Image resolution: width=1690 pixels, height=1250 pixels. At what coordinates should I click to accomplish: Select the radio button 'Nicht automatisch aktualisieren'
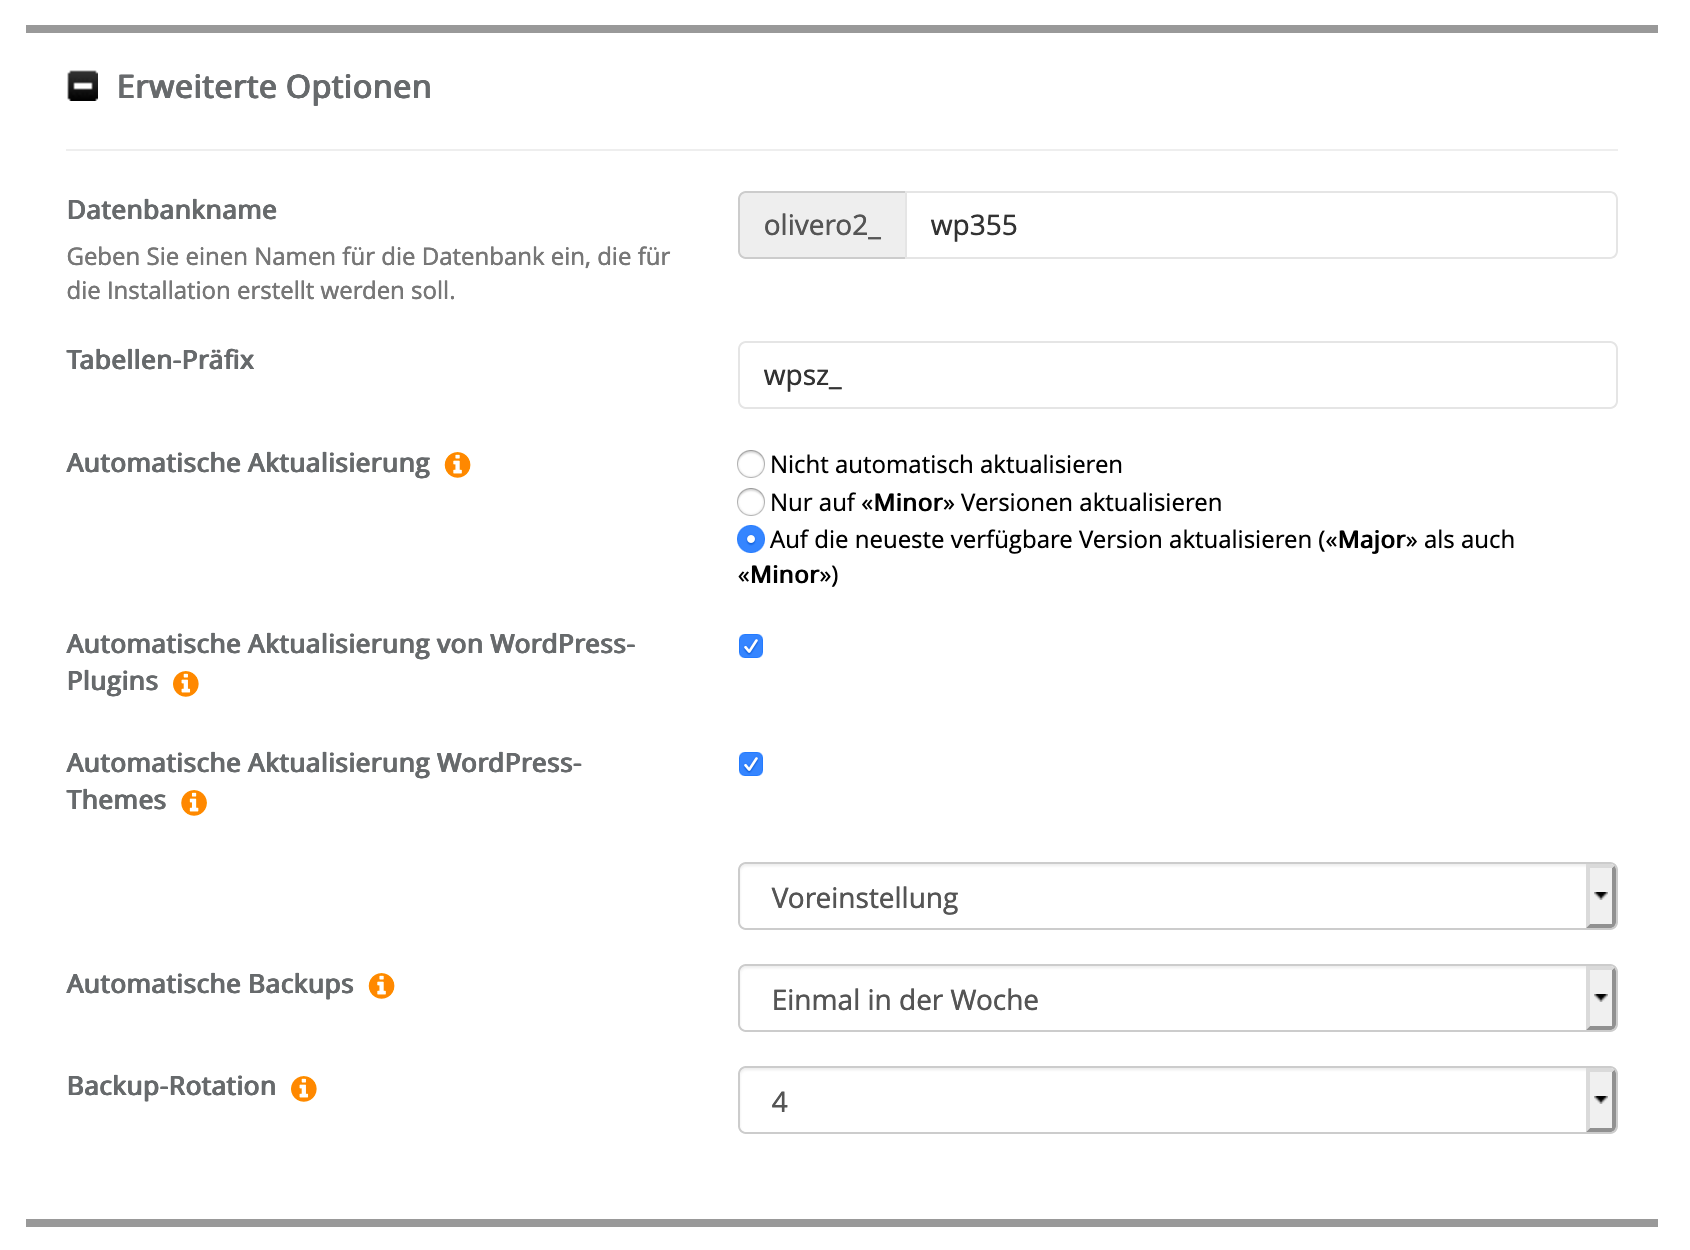tap(750, 464)
